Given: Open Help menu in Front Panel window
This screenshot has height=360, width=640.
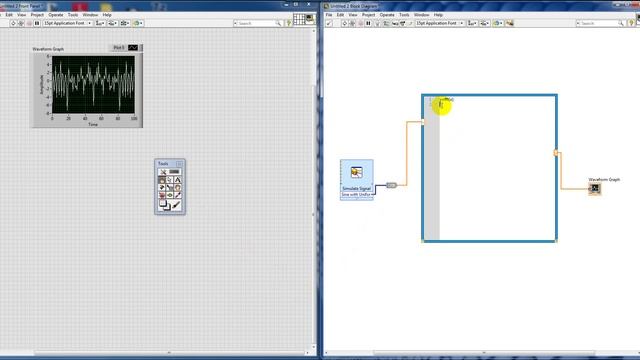Looking at the screenshot, I should [x=107, y=15].
